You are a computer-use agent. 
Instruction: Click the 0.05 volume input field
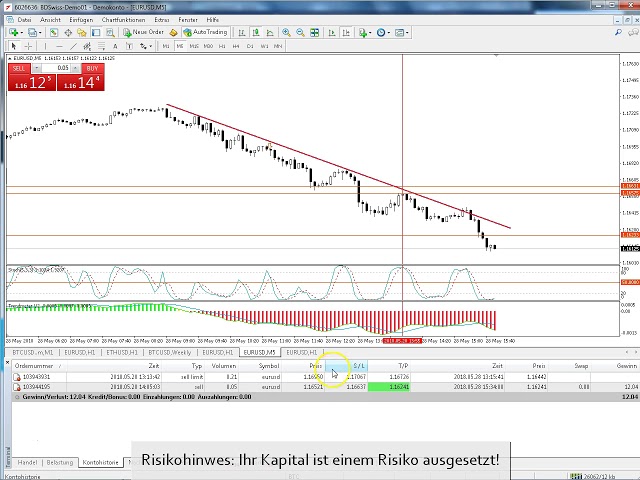(x=56, y=68)
